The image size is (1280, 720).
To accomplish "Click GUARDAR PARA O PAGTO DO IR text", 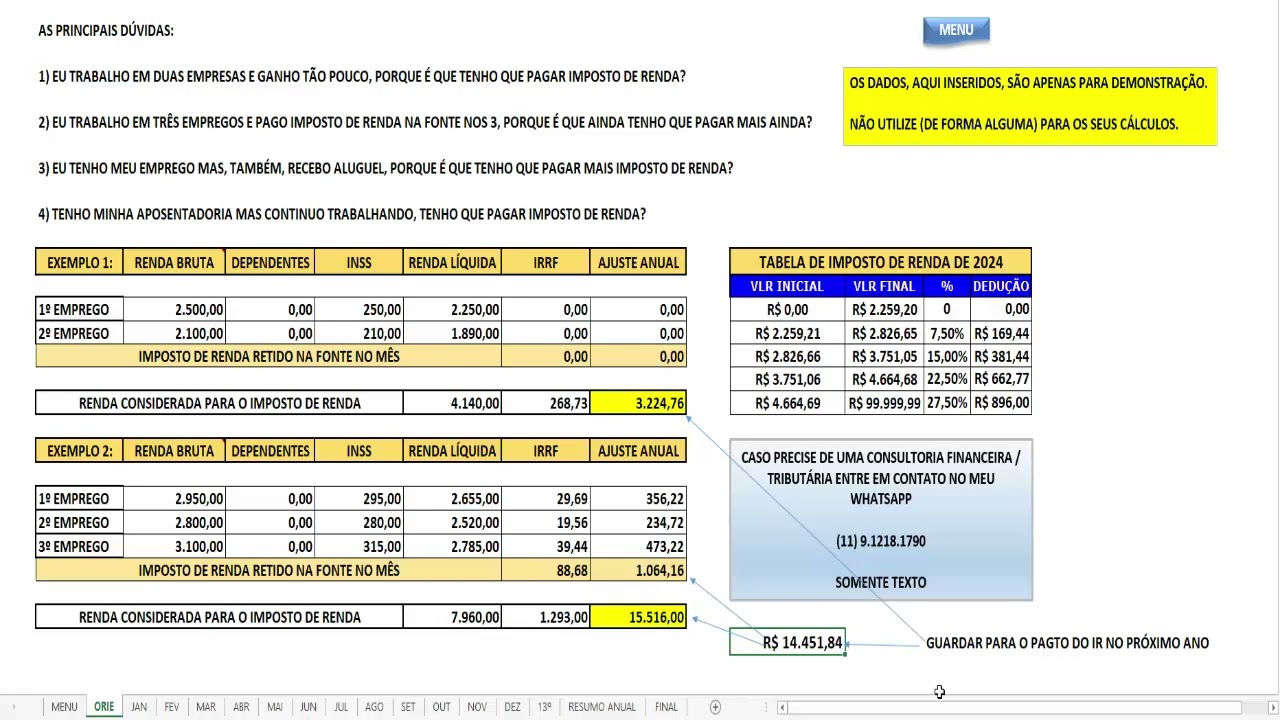I will [x=1067, y=643].
